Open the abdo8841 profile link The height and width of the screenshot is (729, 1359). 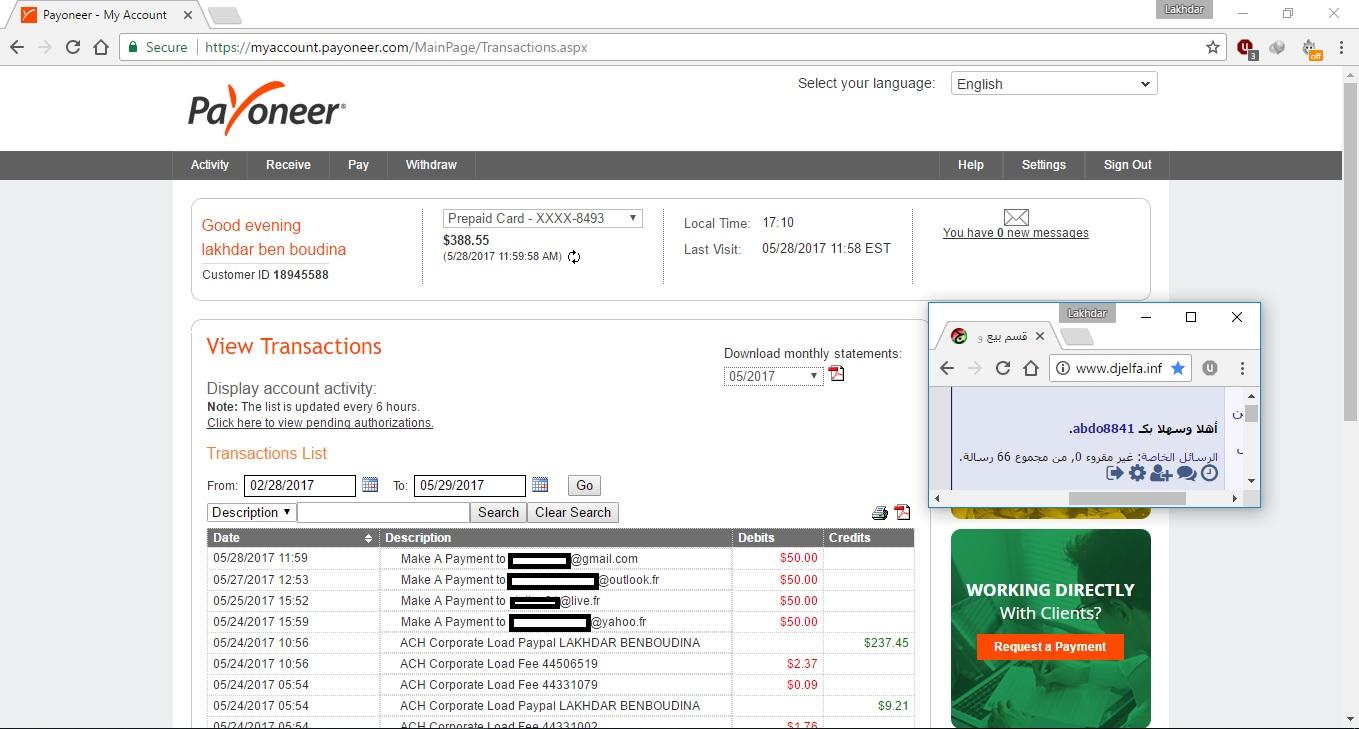(x=1104, y=429)
